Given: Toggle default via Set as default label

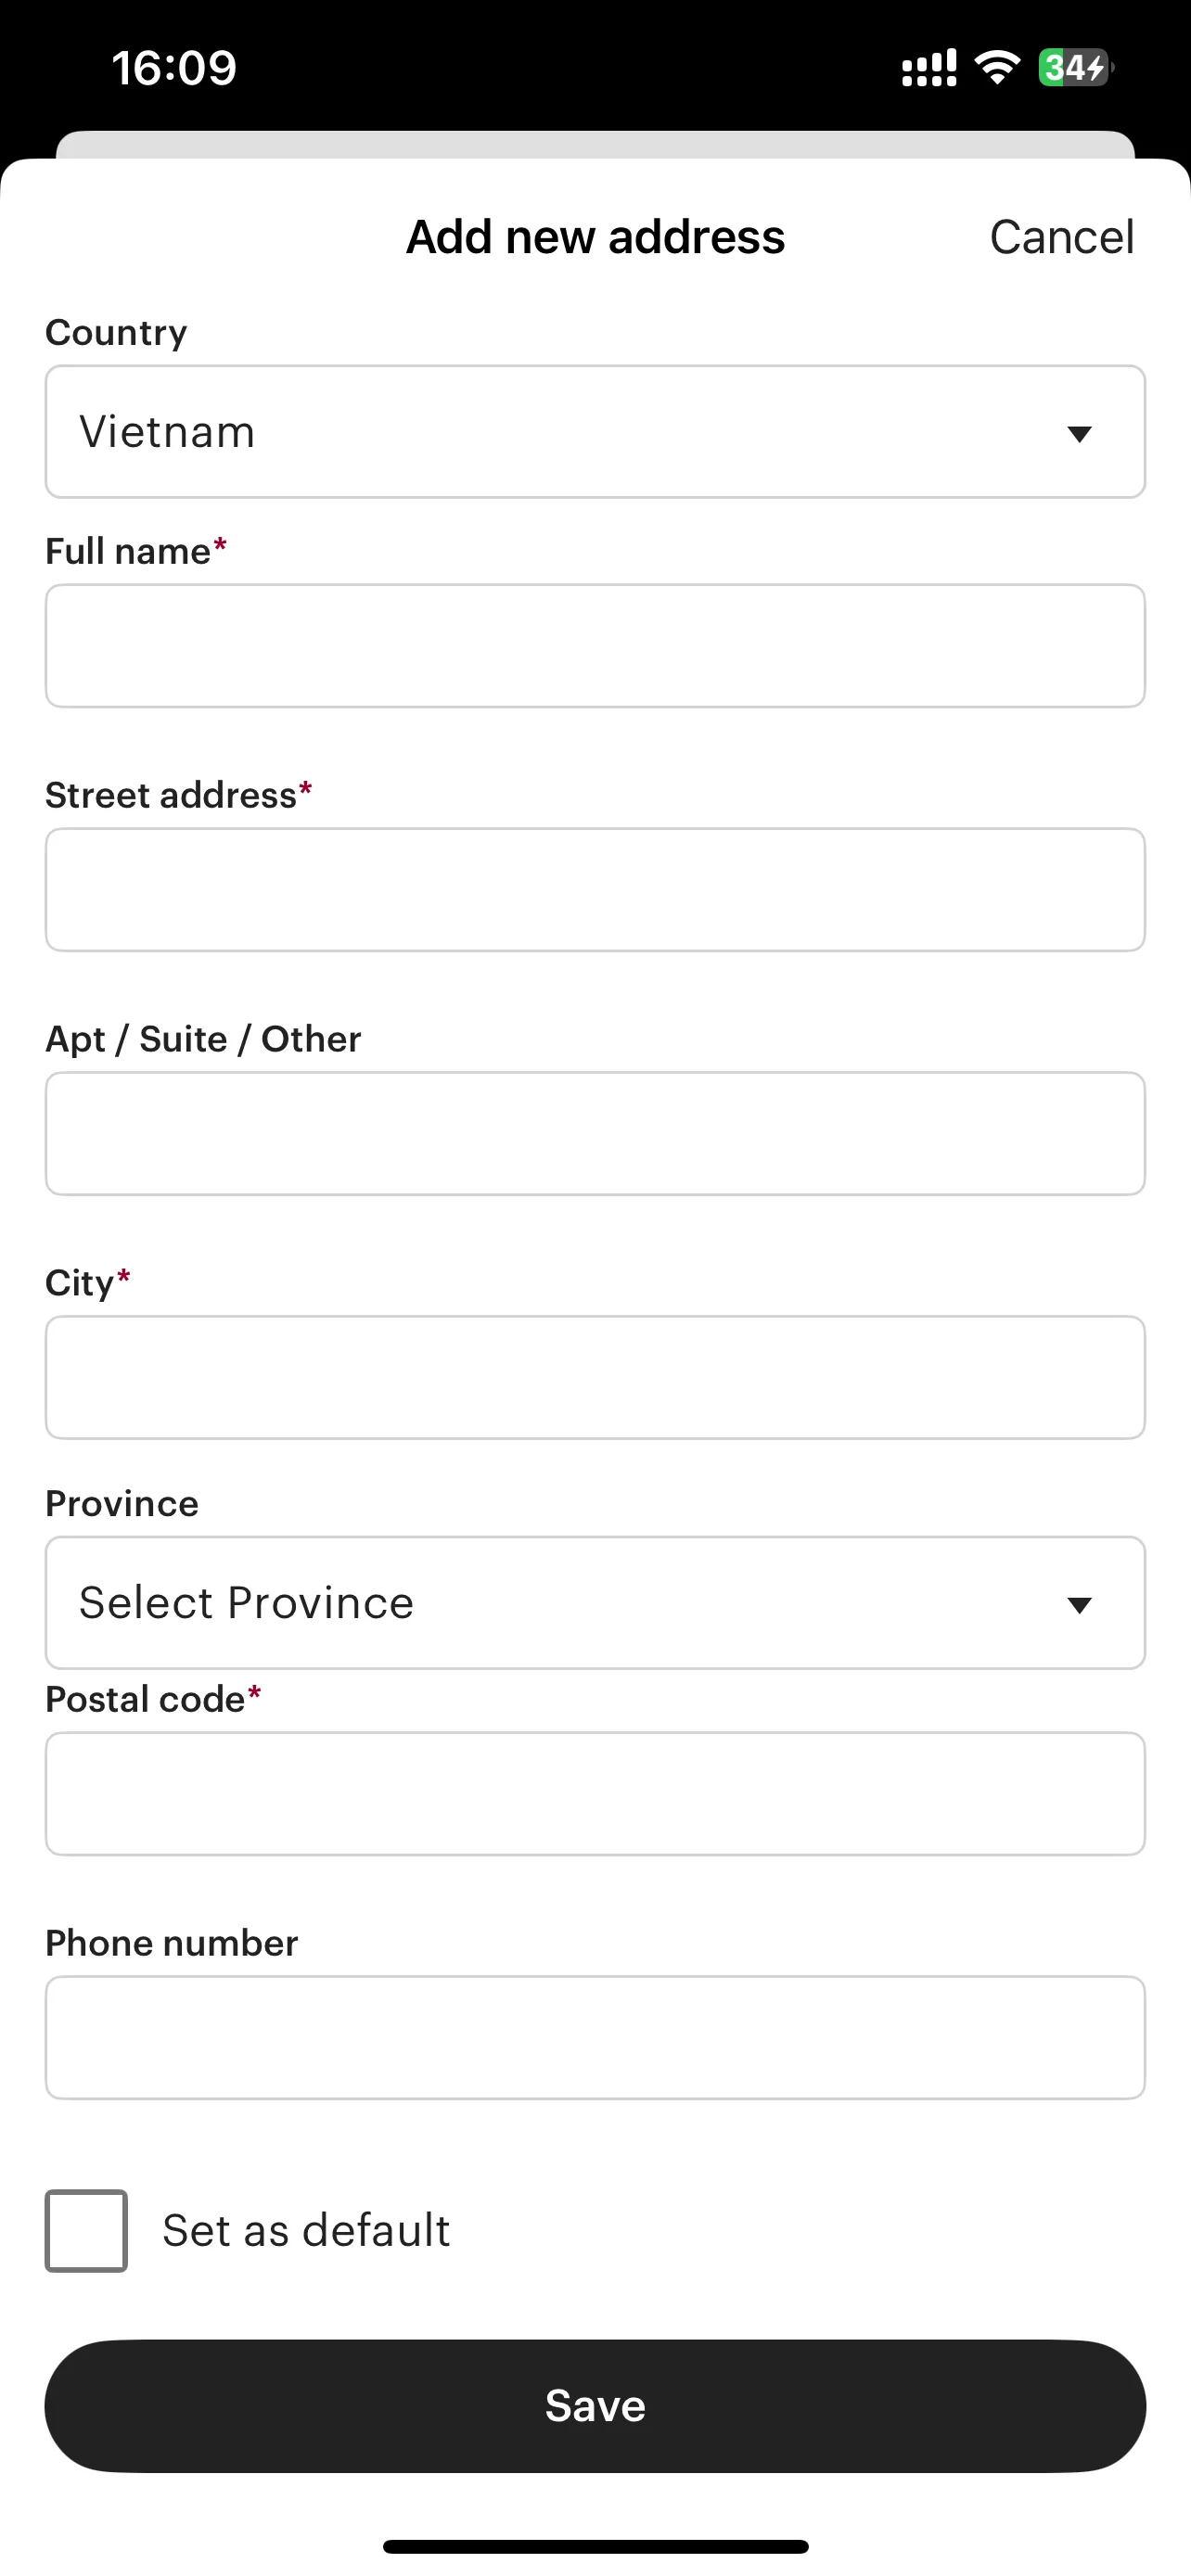Looking at the screenshot, I should [306, 2231].
